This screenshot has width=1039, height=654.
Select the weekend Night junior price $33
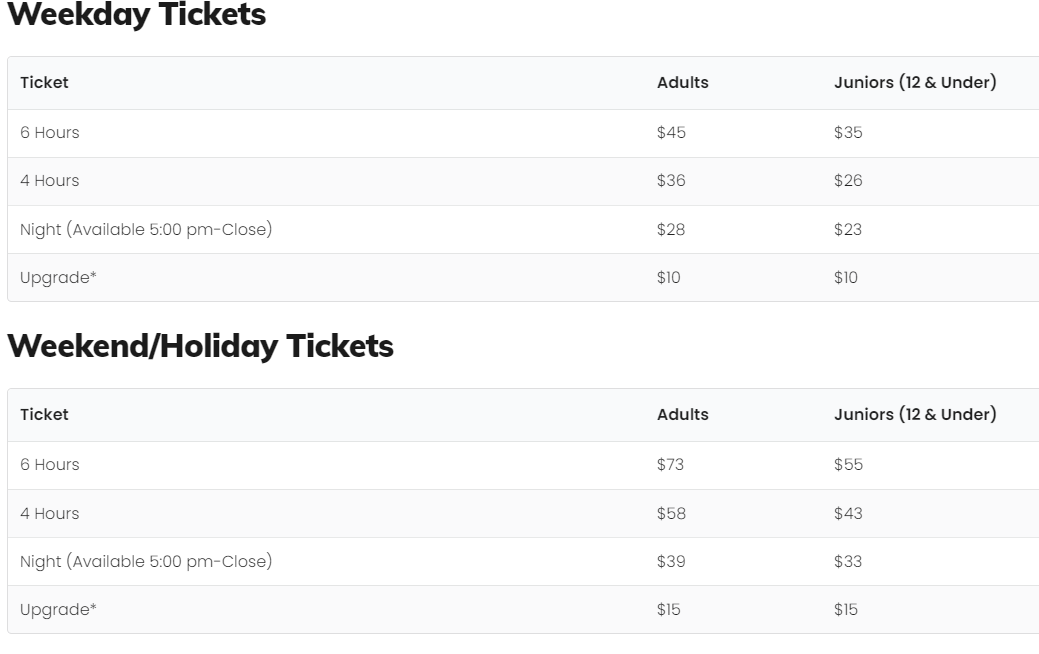(x=848, y=562)
